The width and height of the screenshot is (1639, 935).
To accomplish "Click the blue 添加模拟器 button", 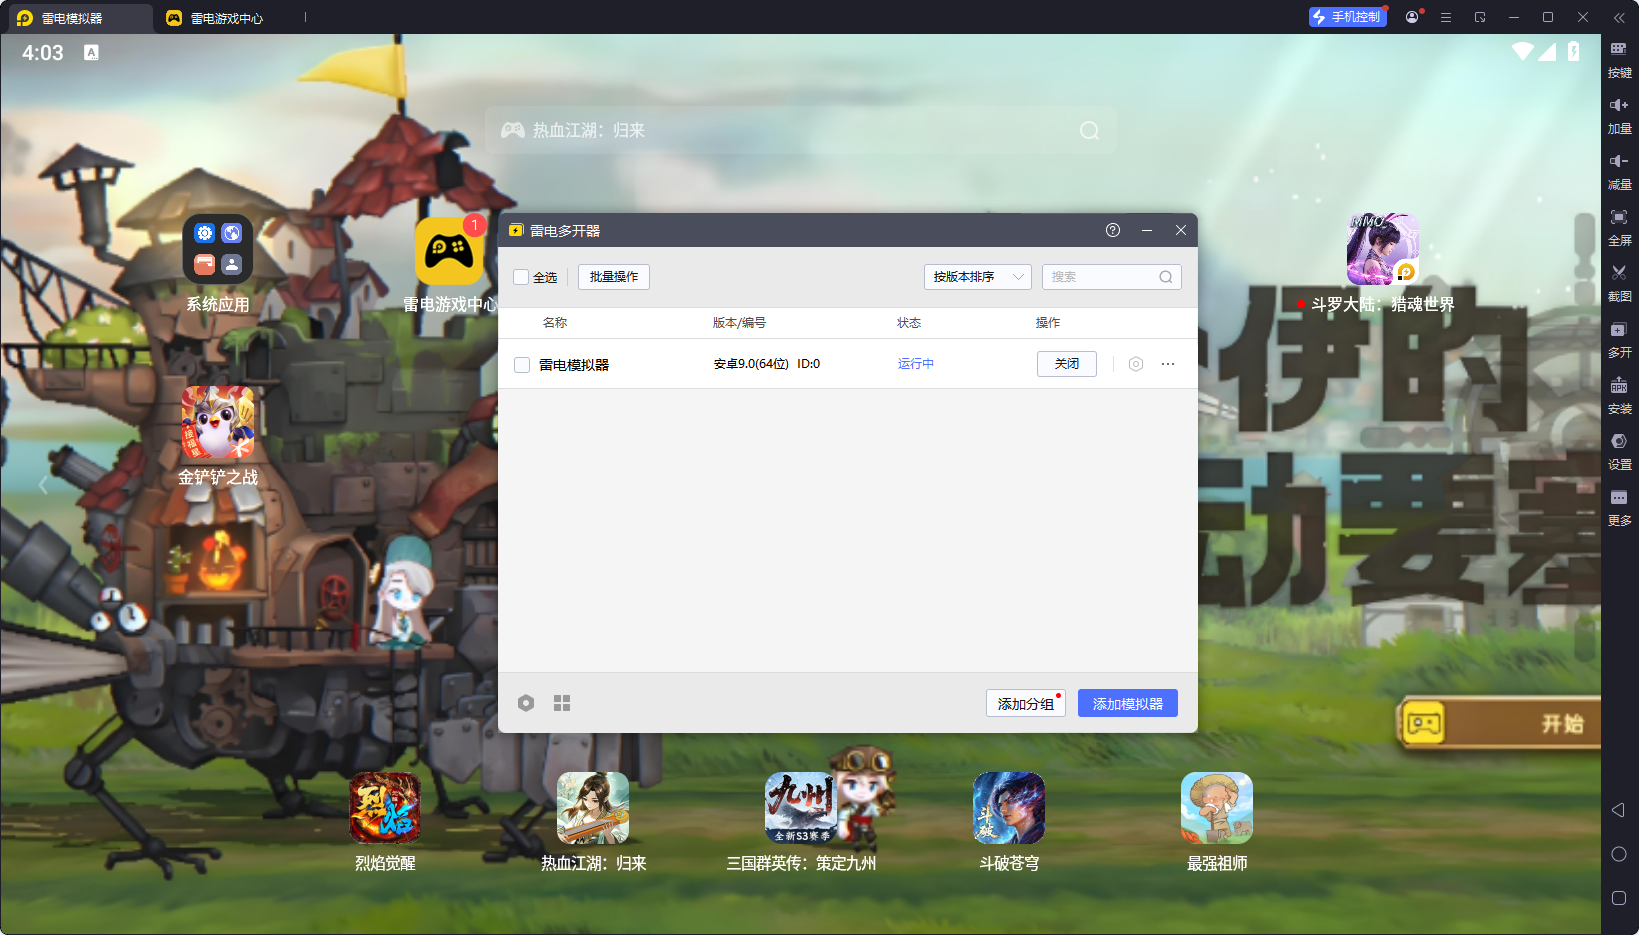I will (1128, 703).
